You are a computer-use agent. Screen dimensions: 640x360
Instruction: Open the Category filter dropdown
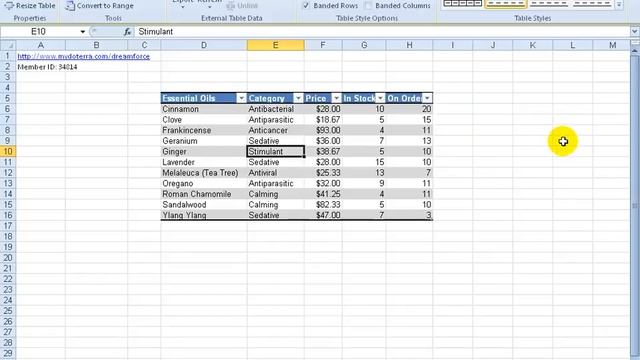[298, 98]
